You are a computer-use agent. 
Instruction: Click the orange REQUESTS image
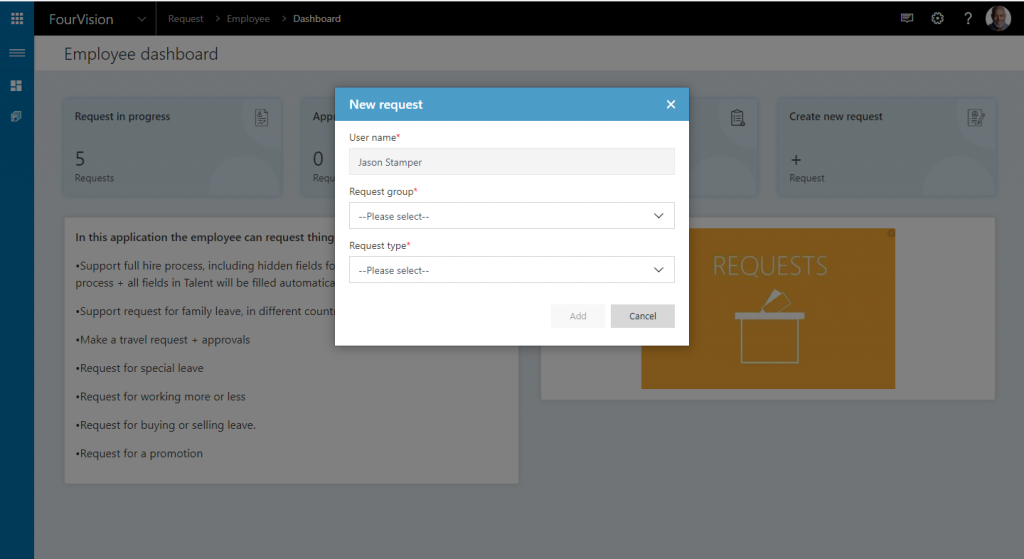768,308
